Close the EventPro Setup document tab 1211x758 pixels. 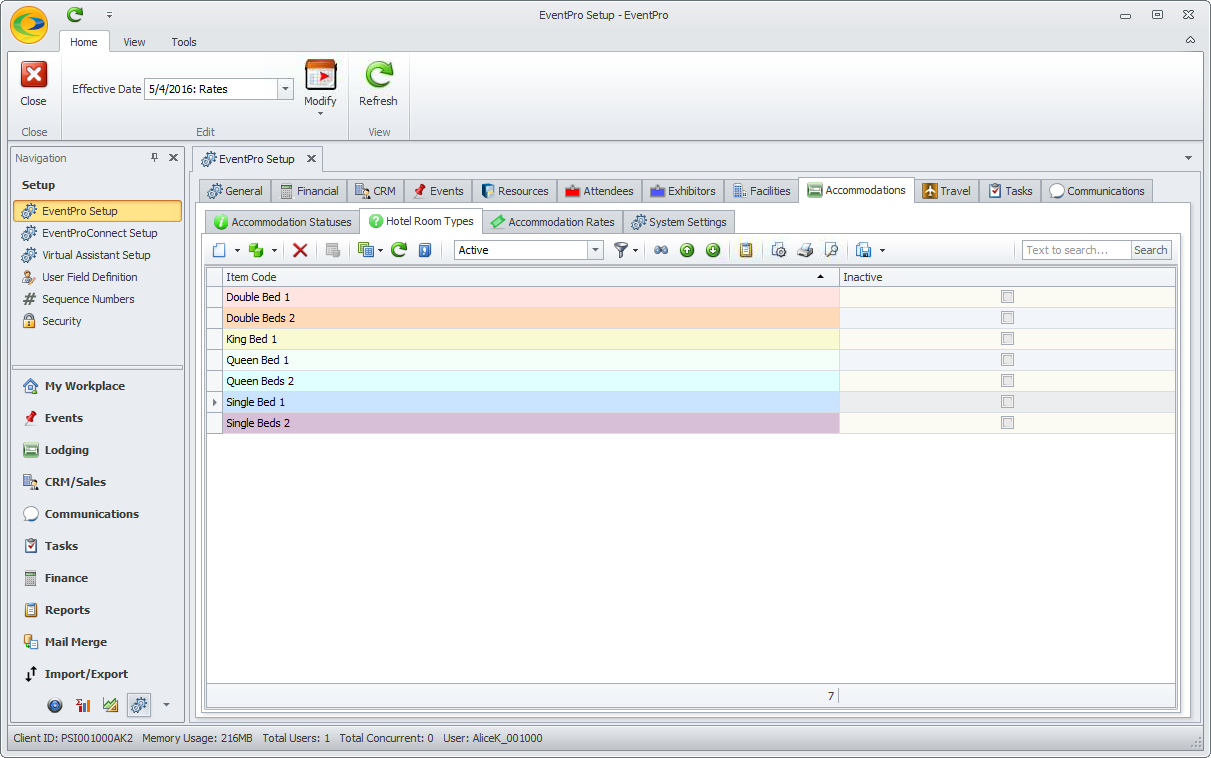point(311,158)
